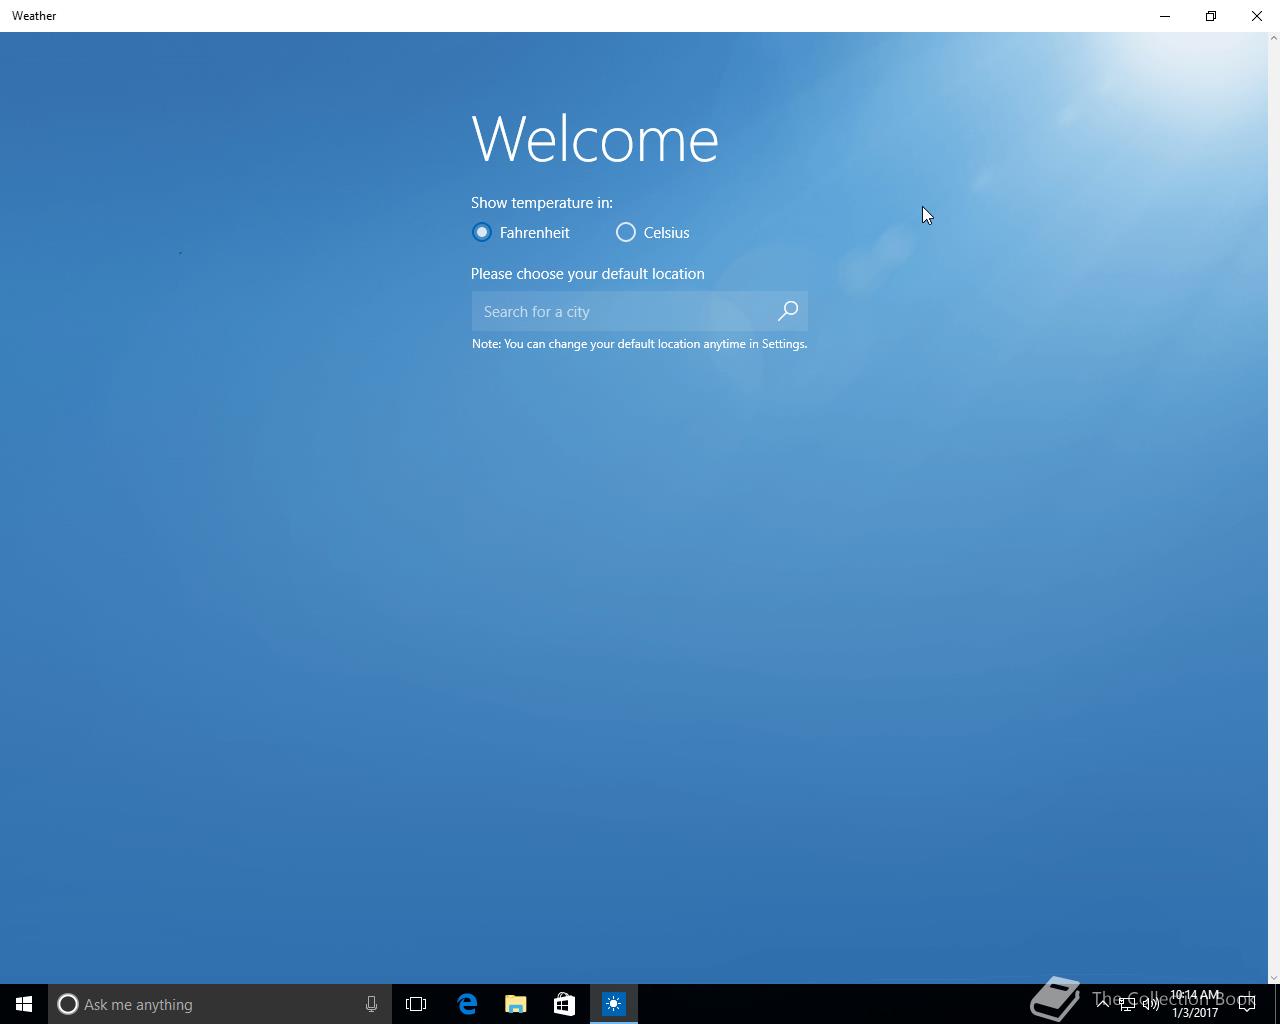This screenshot has width=1280, height=1024.
Task: Show hidden system tray icons
Action: pyautogui.click(x=1103, y=1004)
